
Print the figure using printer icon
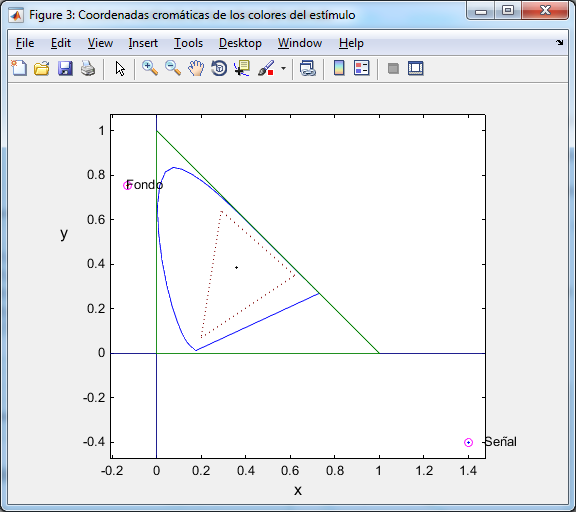point(88,68)
